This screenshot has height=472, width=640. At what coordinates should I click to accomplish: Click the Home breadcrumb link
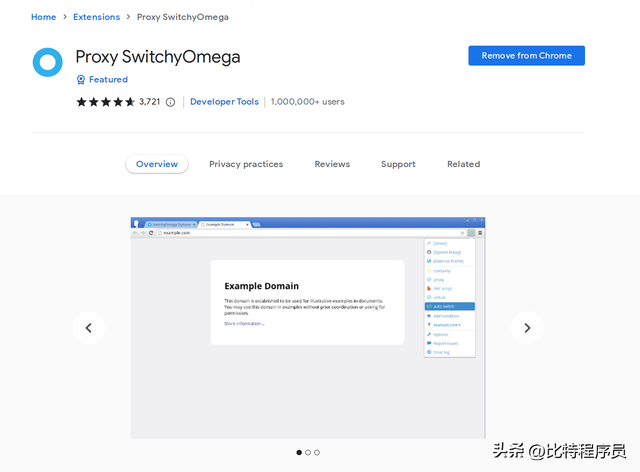(x=43, y=17)
